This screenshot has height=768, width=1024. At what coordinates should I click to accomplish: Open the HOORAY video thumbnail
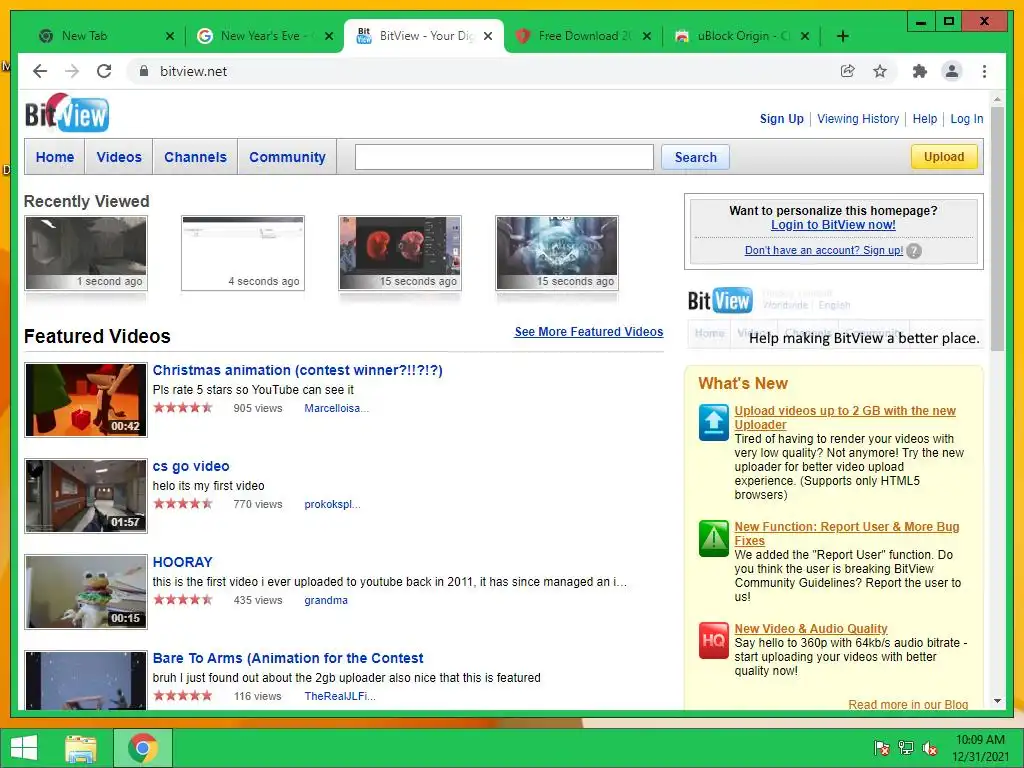coord(86,592)
